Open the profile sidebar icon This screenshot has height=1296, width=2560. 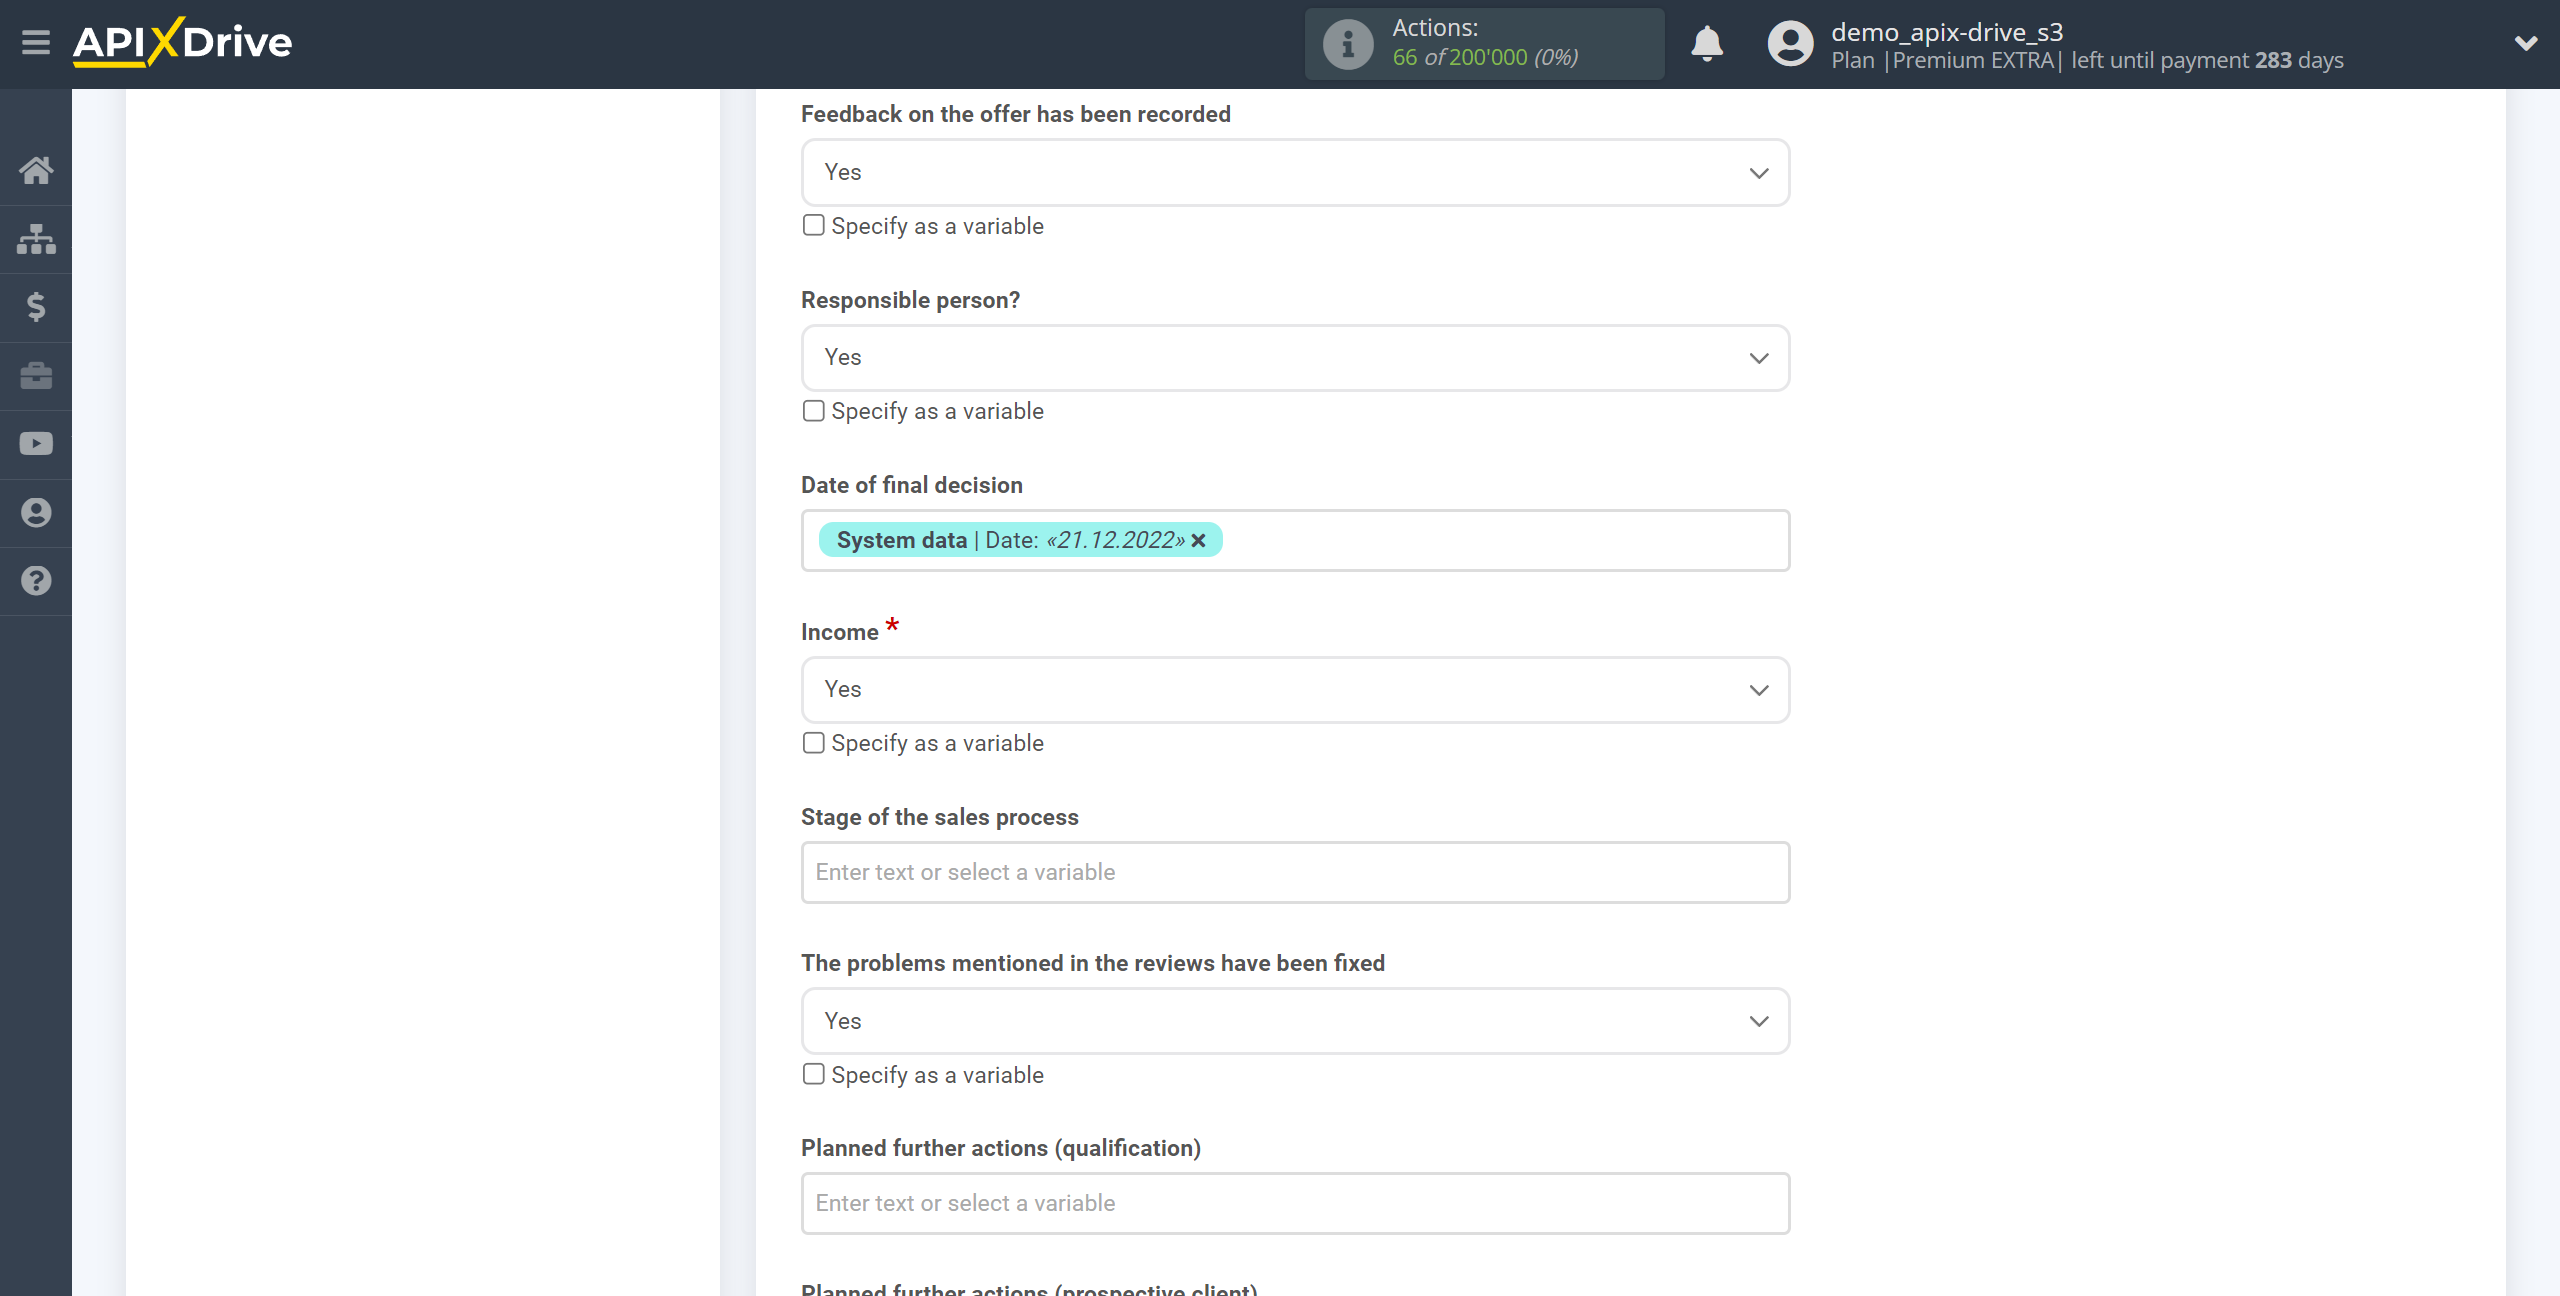(36, 513)
